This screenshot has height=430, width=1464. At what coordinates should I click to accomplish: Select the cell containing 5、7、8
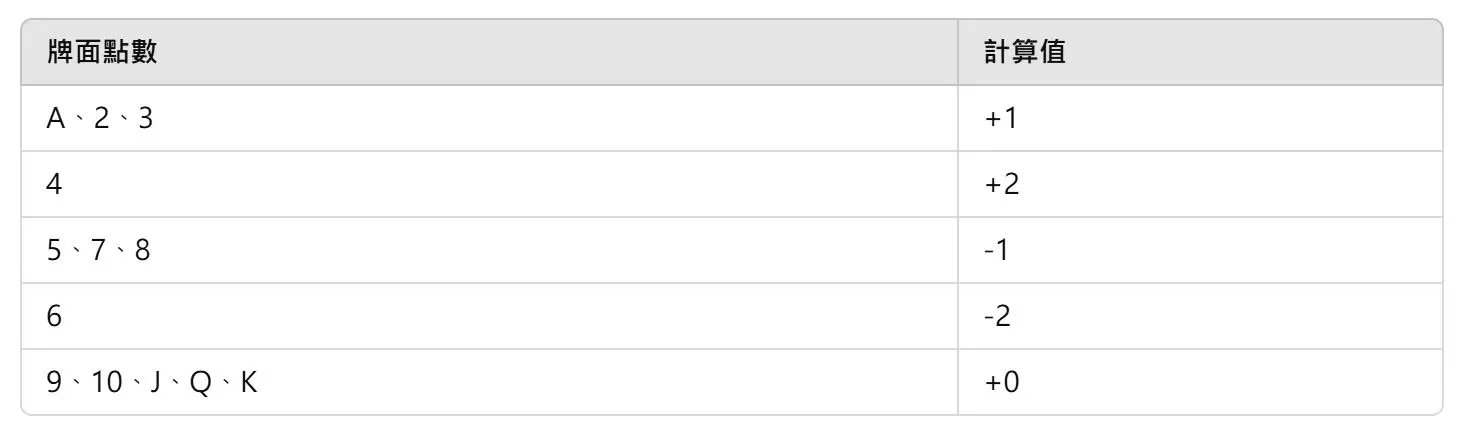[x=98, y=251]
